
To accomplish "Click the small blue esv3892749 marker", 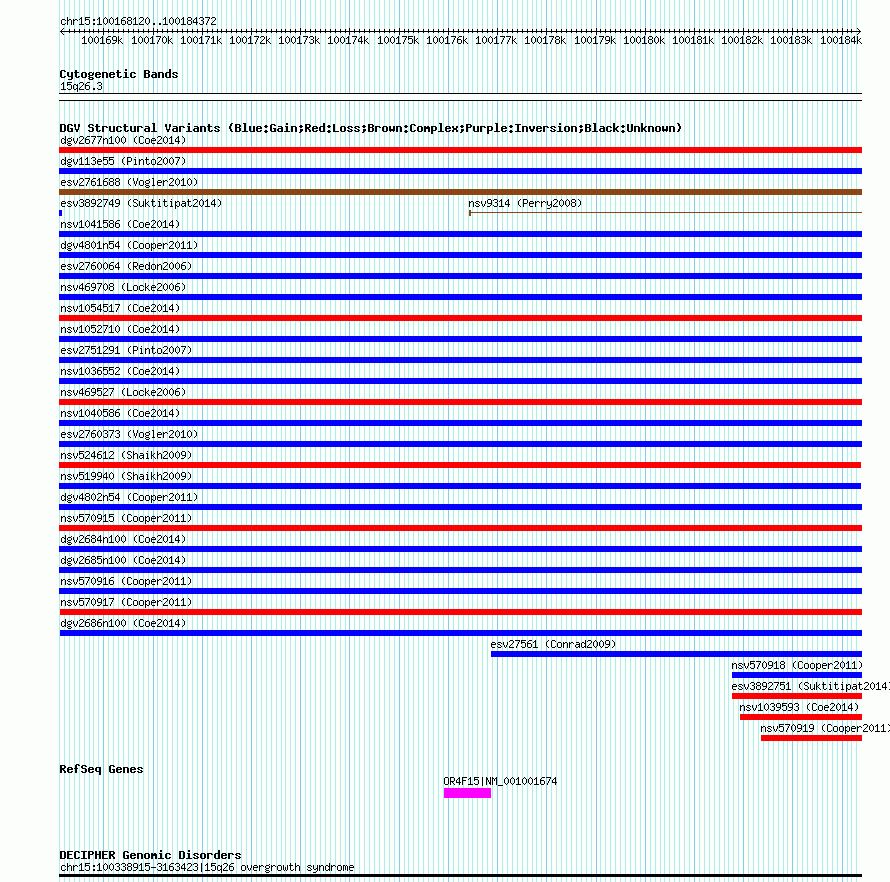I will point(61,213).
